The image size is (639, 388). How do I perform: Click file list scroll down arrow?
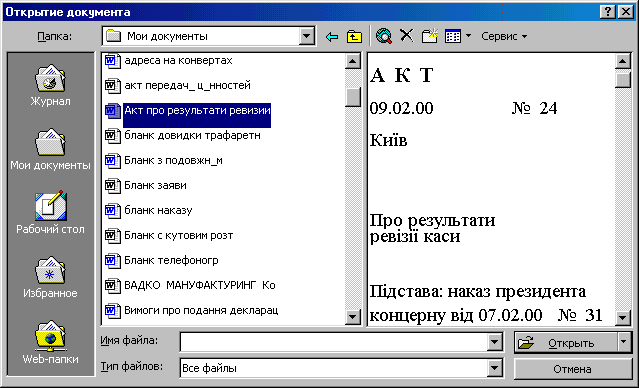[x=353, y=317]
